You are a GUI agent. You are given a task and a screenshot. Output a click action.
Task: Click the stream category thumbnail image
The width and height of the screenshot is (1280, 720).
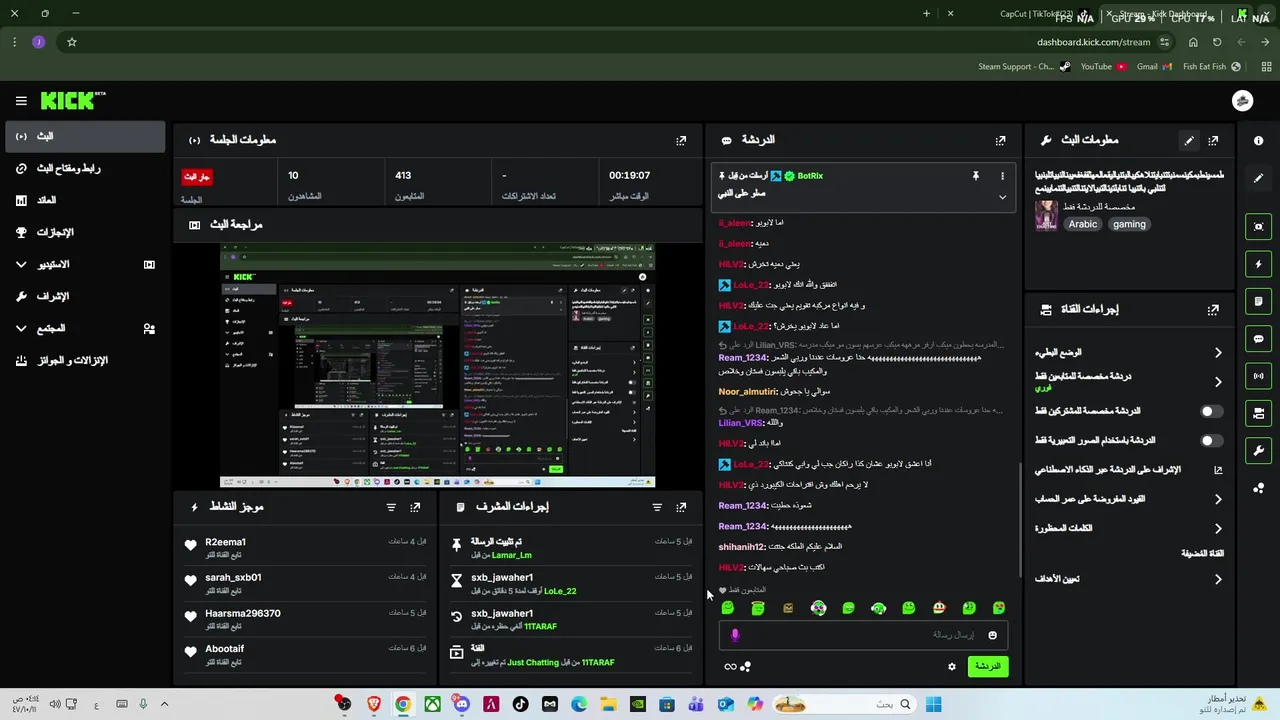point(1046,216)
